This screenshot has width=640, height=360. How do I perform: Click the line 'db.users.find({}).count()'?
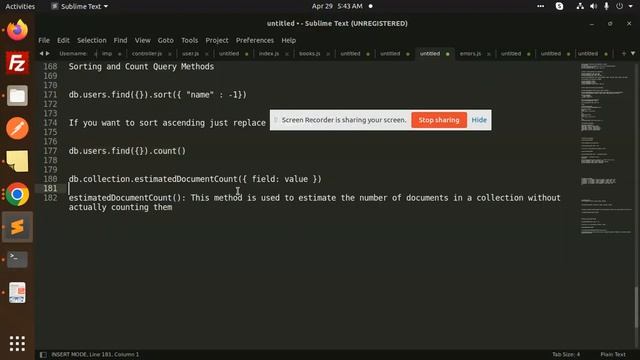click(127, 151)
